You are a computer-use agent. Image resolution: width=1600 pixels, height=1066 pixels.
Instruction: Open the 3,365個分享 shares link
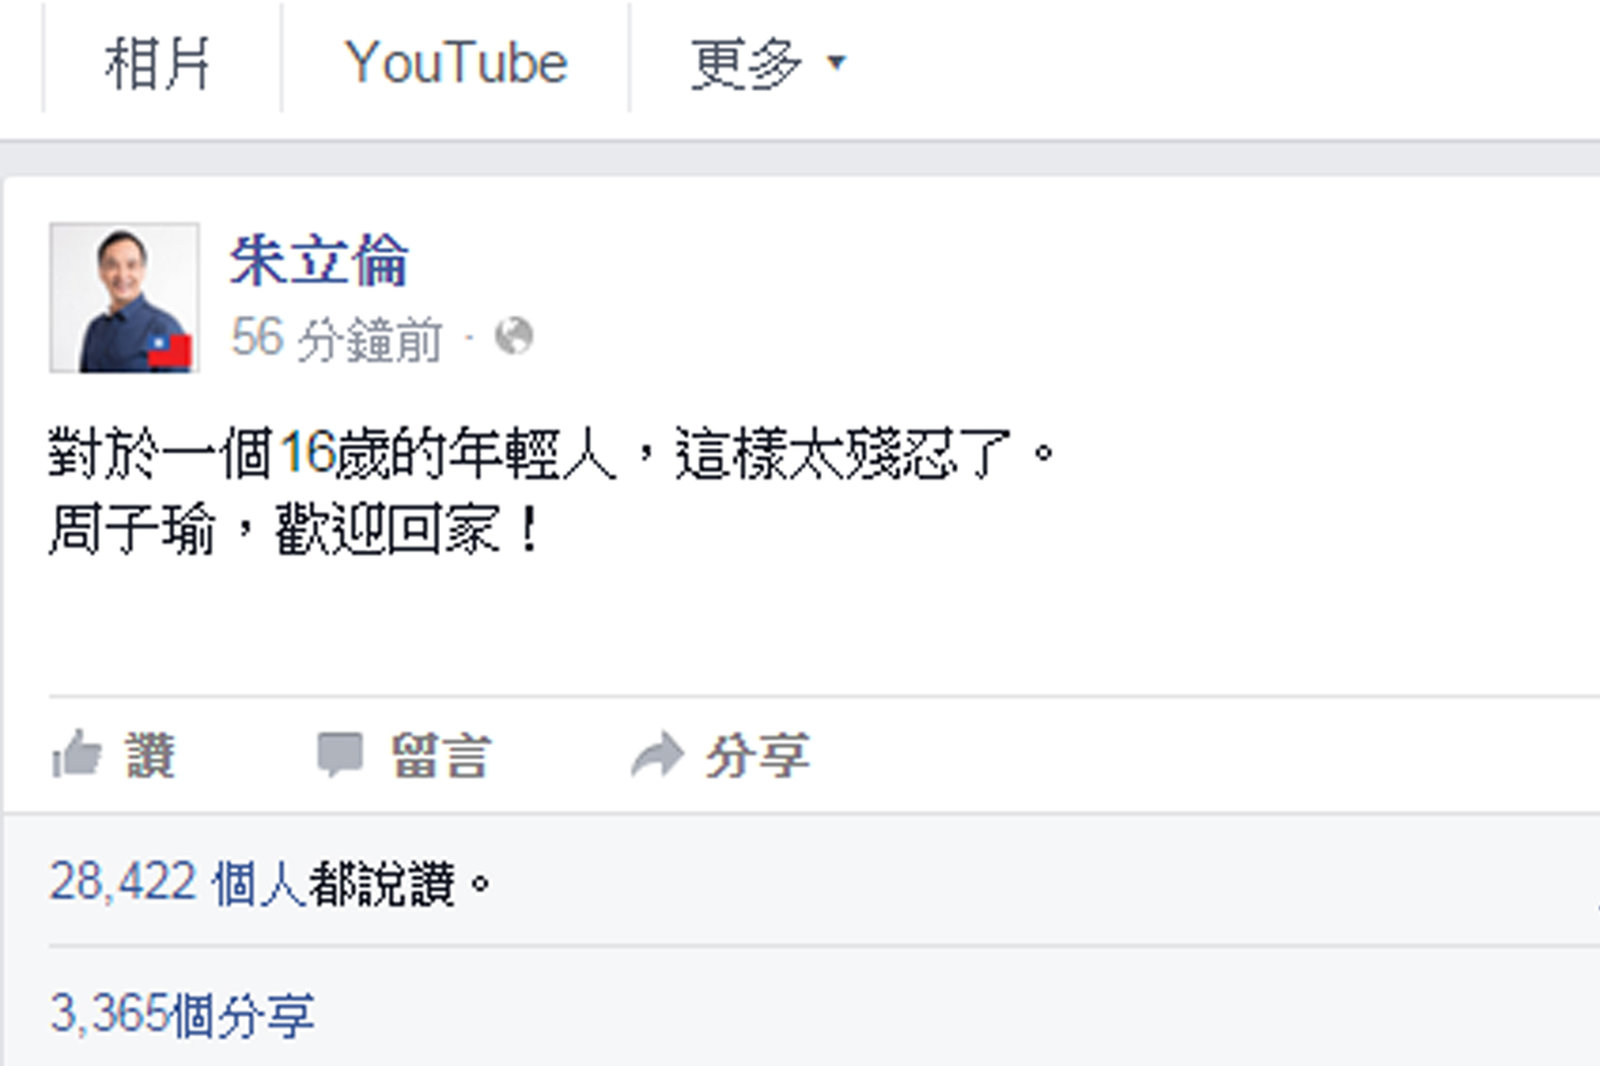click(x=182, y=1015)
